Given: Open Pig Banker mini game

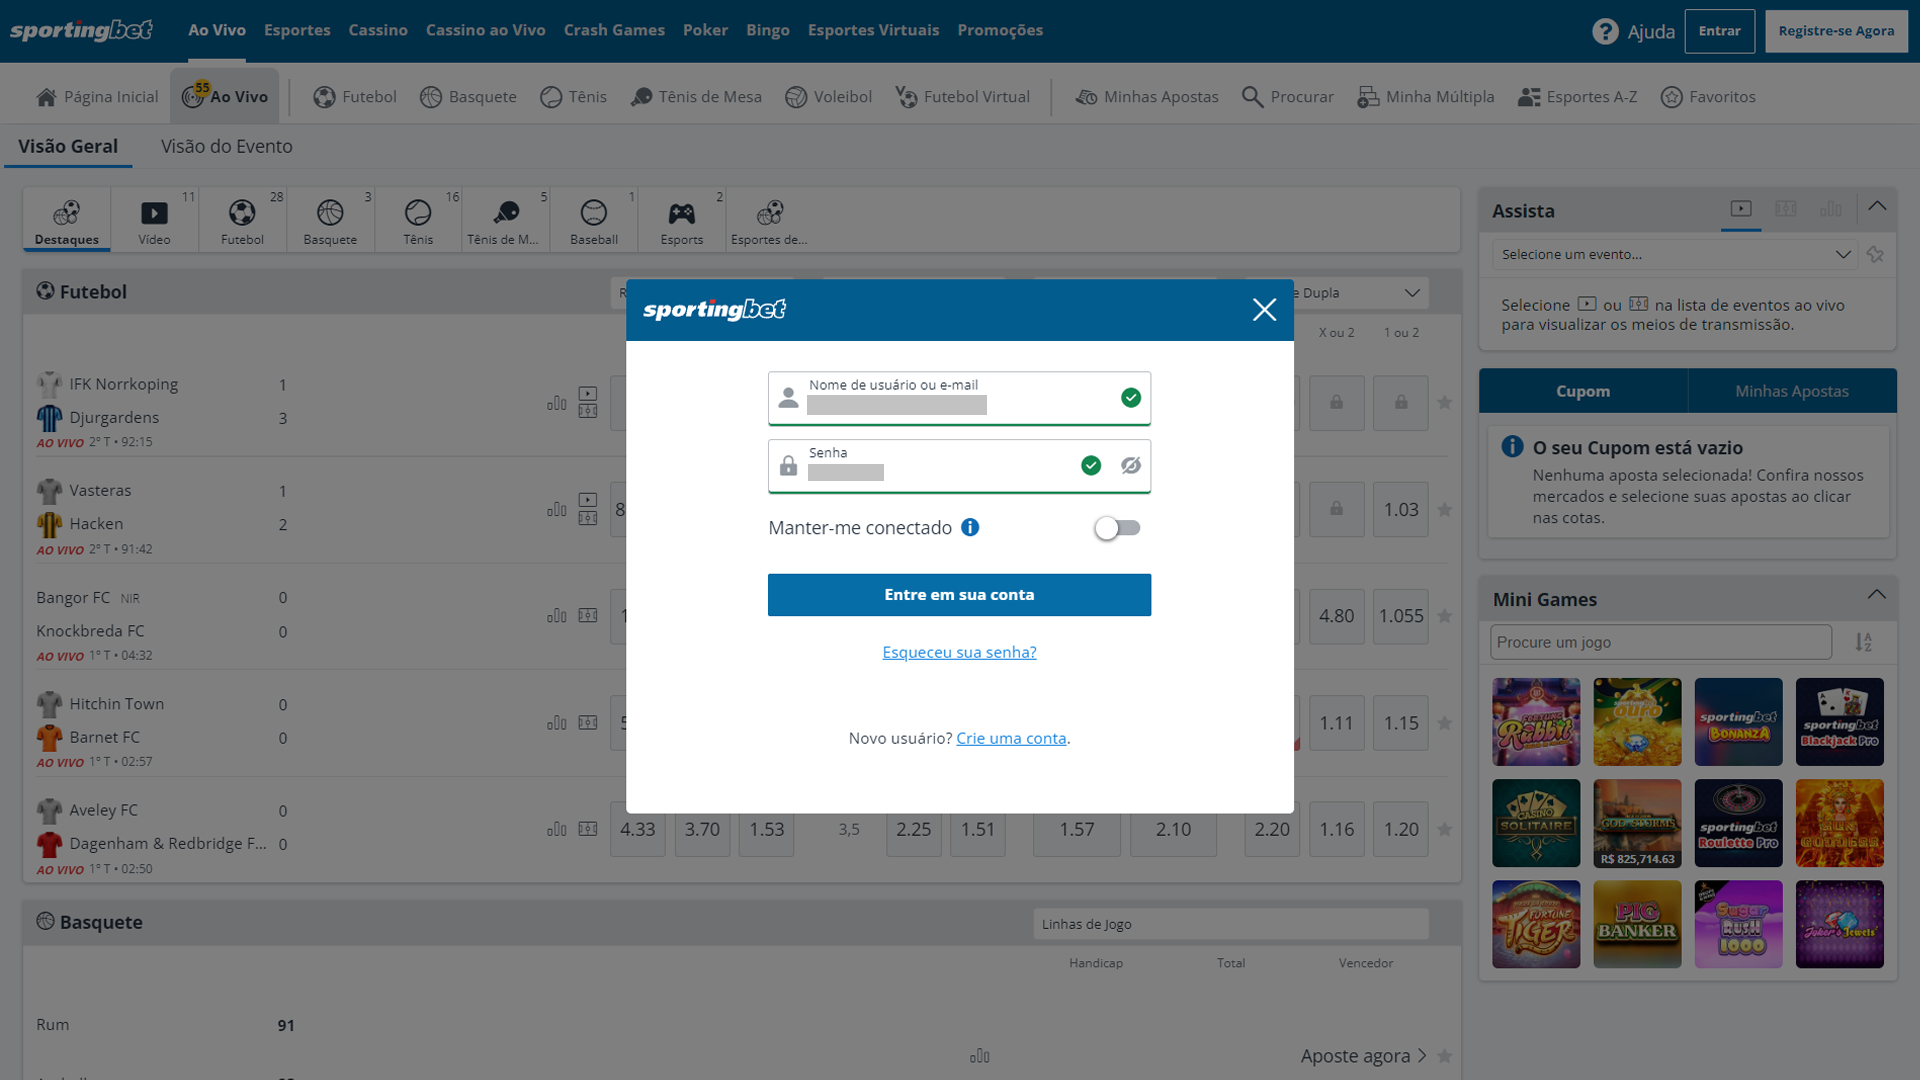Looking at the screenshot, I should (x=1637, y=924).
